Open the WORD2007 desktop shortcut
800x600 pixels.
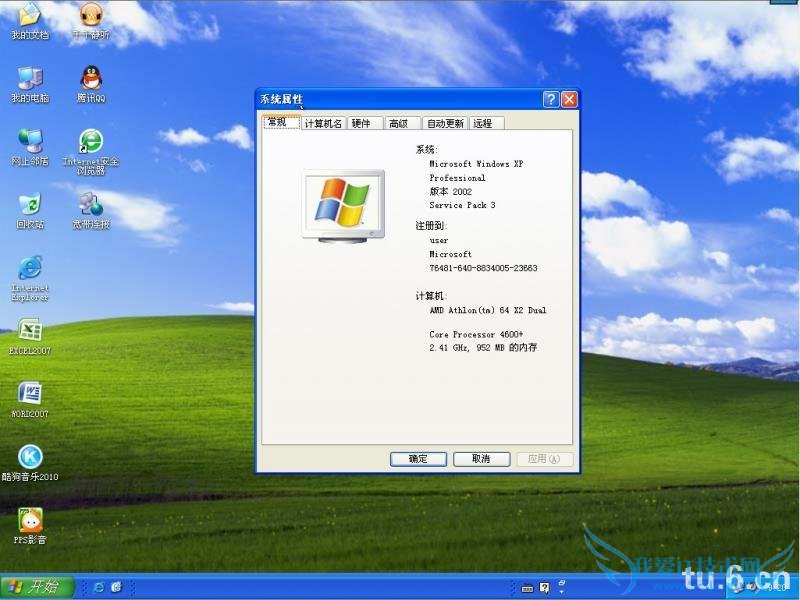click(x=30, y=400)
